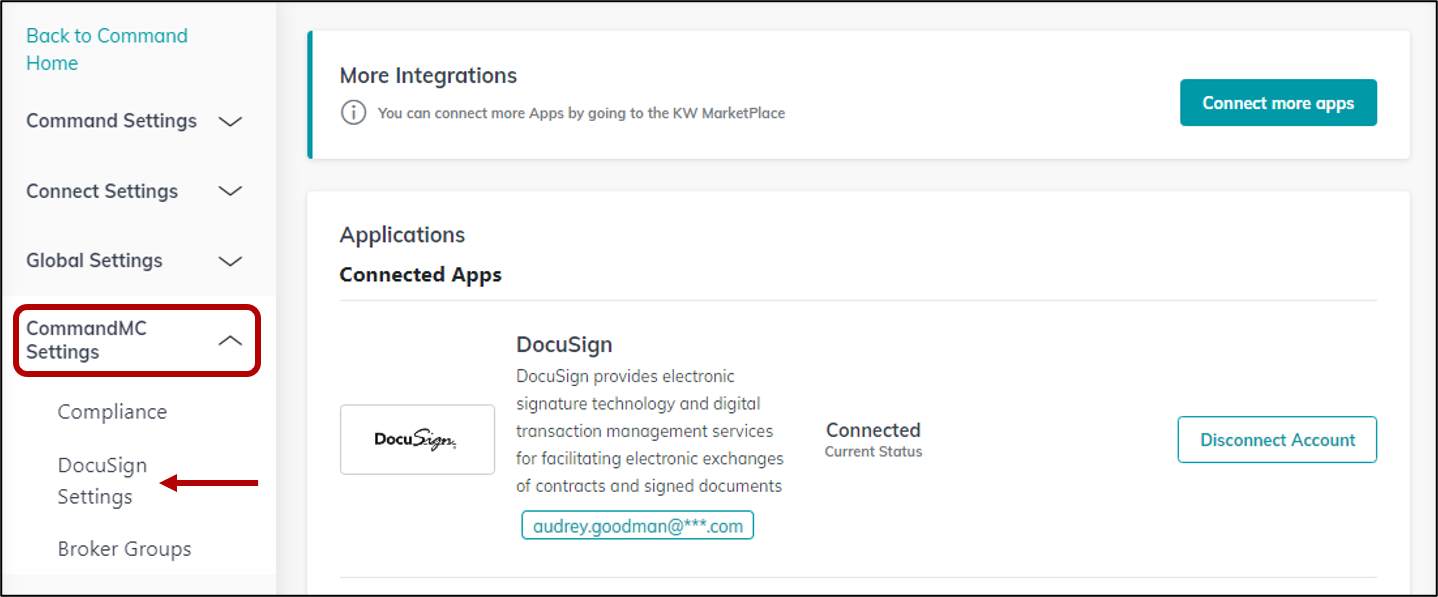Image resolution: width=1438 pixels, height=597 pixels.
Task: Click the Global Settings chevron arrow
Action: point(230,260)
